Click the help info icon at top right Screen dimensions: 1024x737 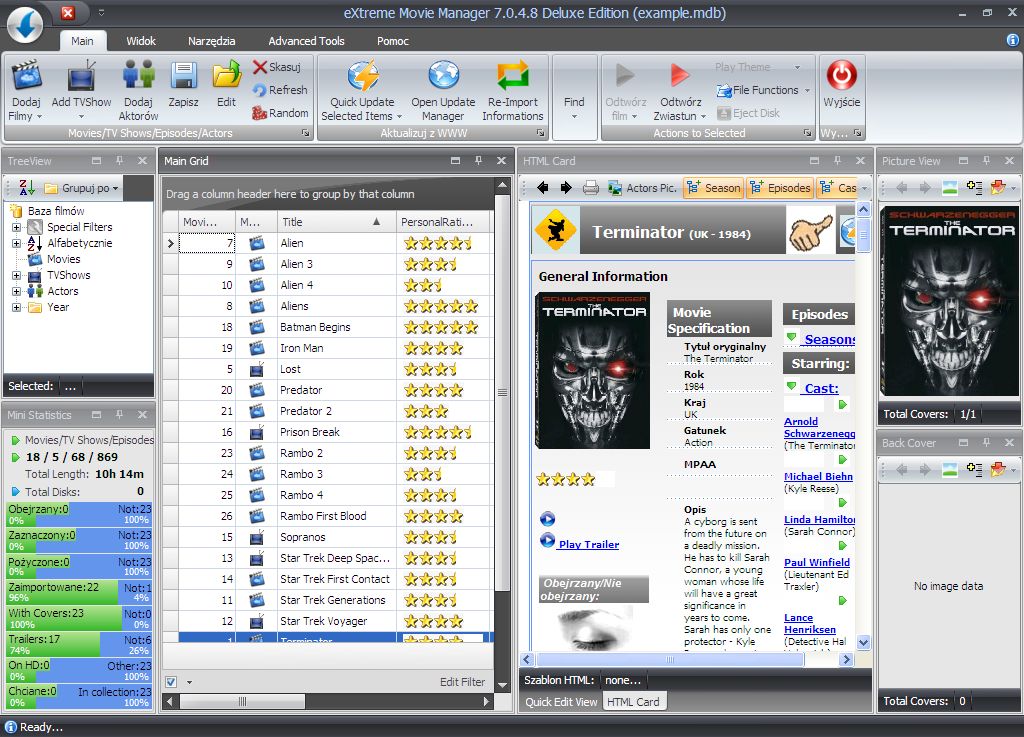[x=1012, y=40]
